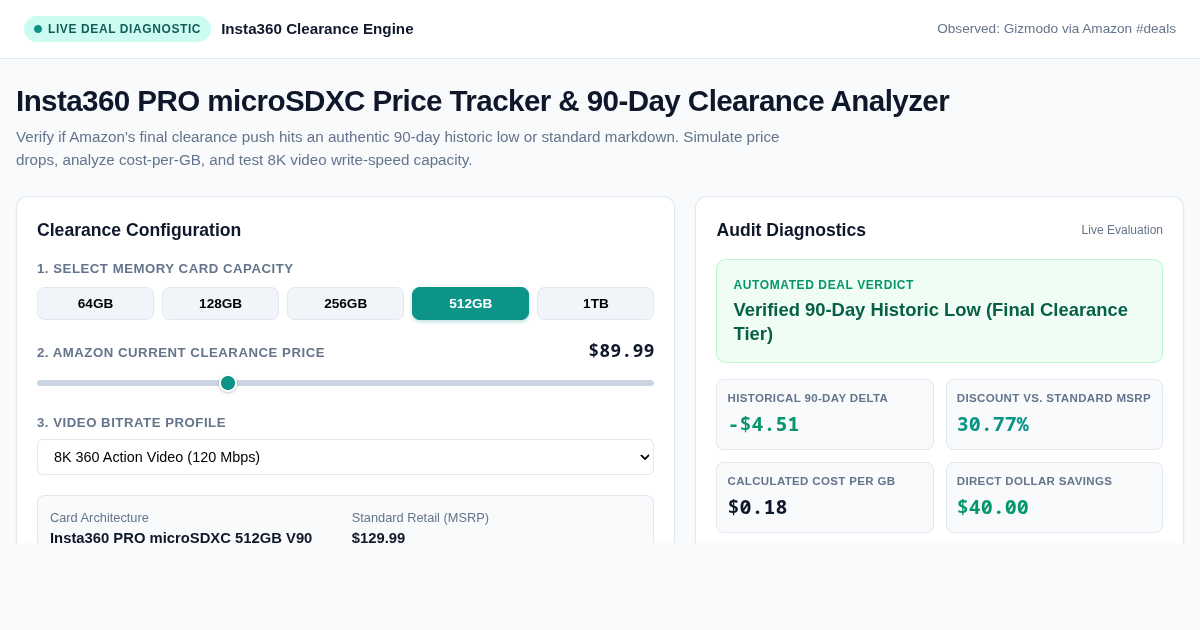Click the 30.77% discount value
This screenshot has height=630, width=1200.
992,424
